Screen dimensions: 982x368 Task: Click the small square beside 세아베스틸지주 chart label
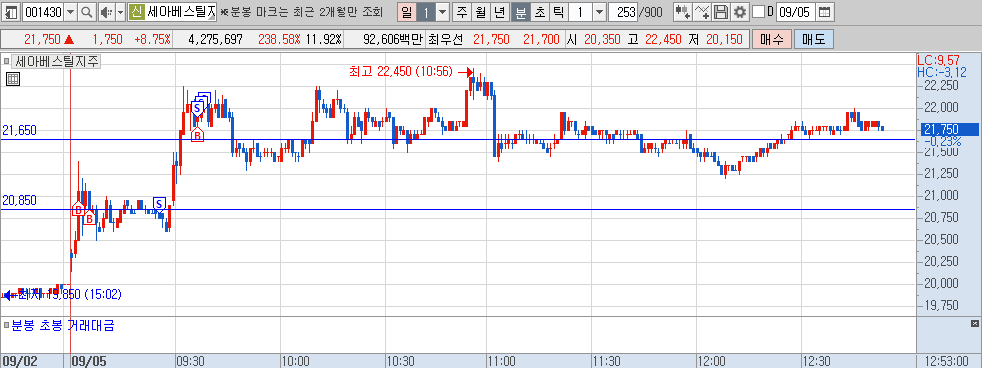pyautogui.click(x=6, y=61)
